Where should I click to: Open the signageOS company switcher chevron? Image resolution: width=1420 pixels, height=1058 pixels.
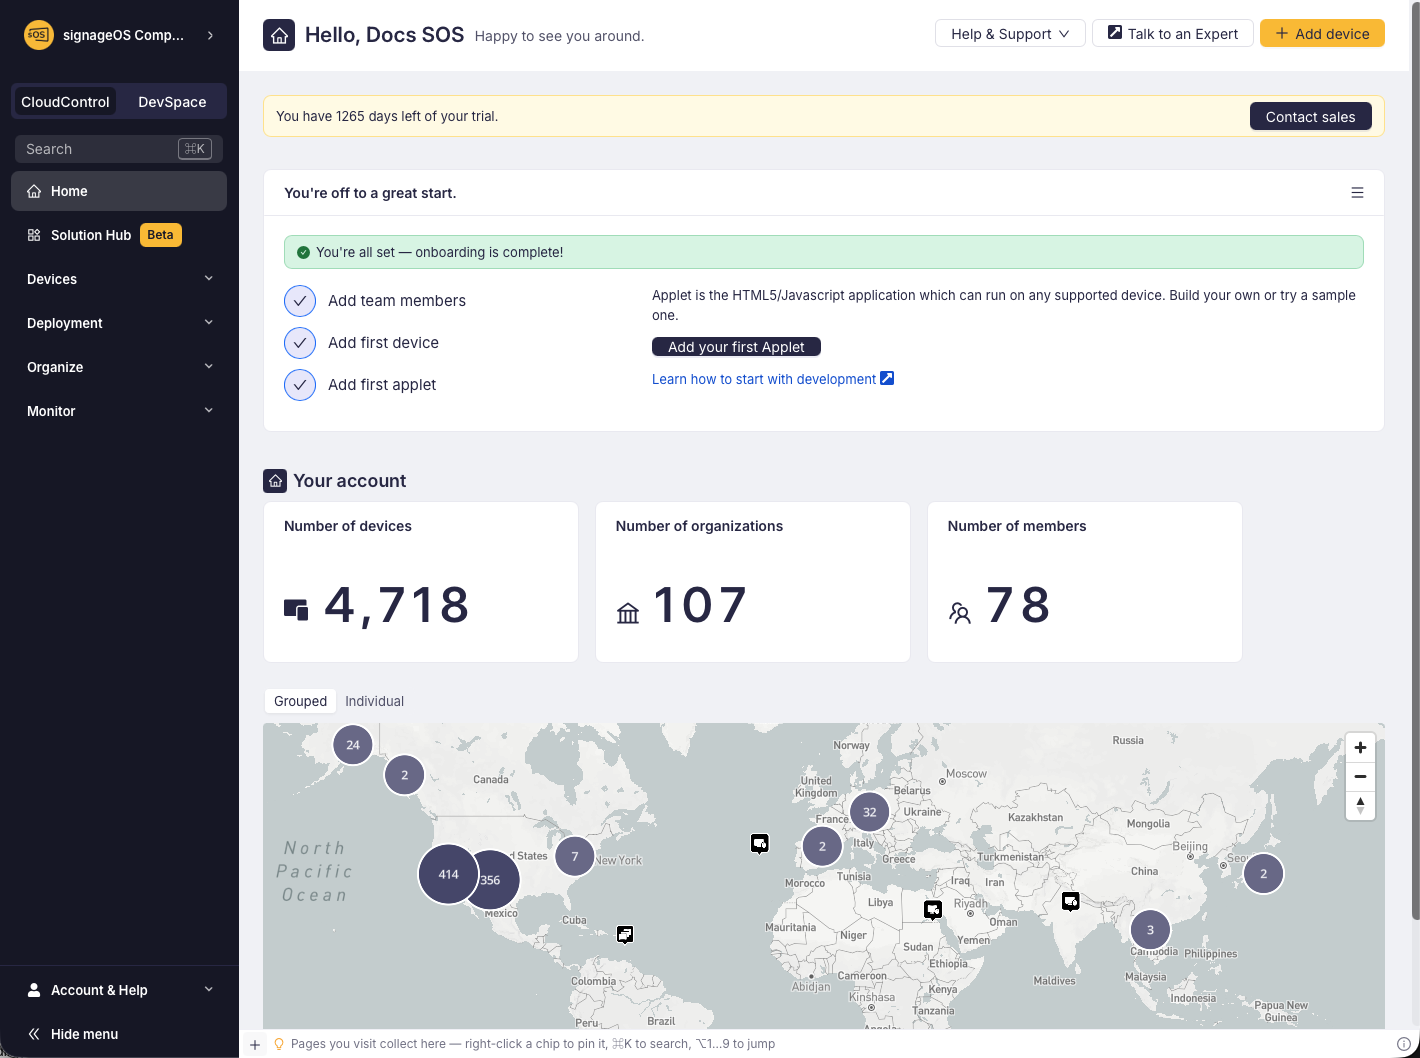pyautogui.click(x=210, y=35)
